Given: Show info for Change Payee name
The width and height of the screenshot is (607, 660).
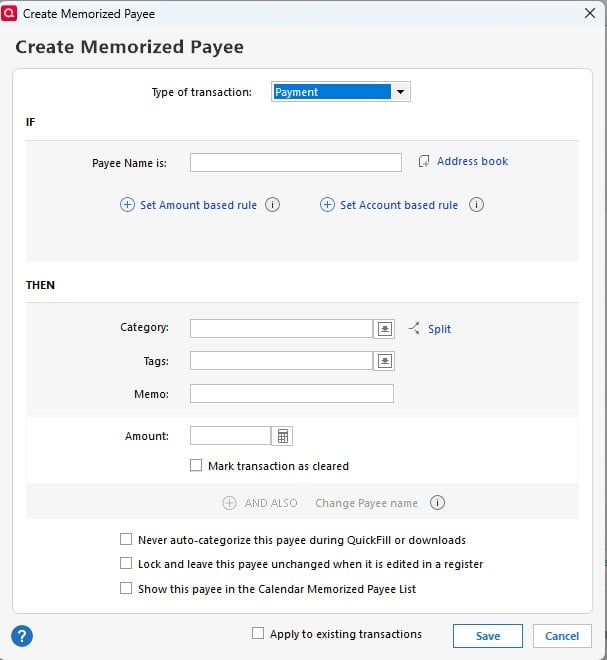Looking at the screenshot, I should pos(437,503).
